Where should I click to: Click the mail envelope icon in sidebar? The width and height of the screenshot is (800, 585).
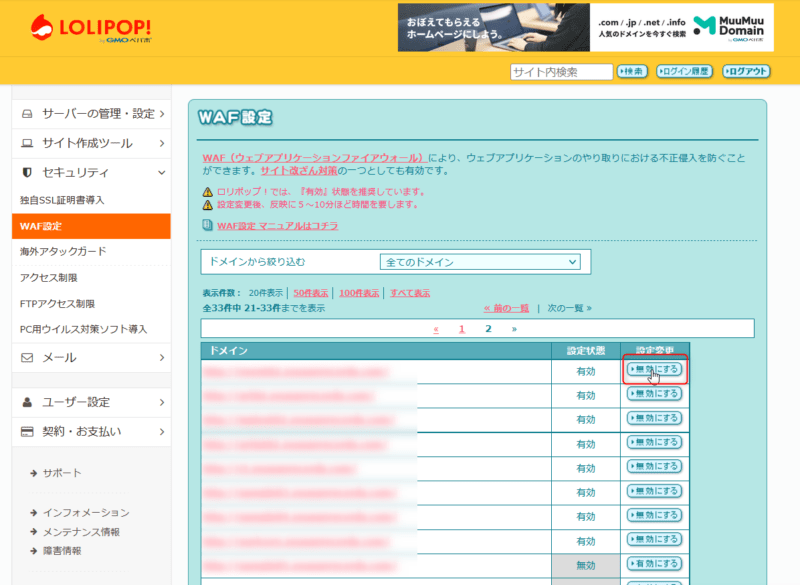27,357
